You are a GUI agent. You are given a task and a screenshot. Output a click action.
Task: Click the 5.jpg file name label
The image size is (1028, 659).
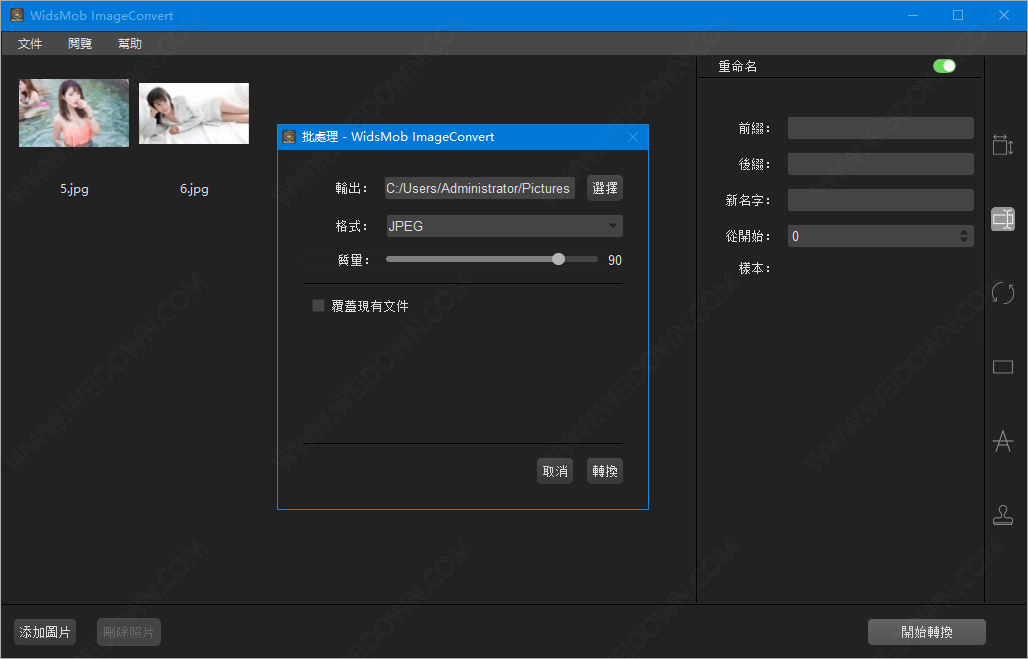click(x=74, y=189)
